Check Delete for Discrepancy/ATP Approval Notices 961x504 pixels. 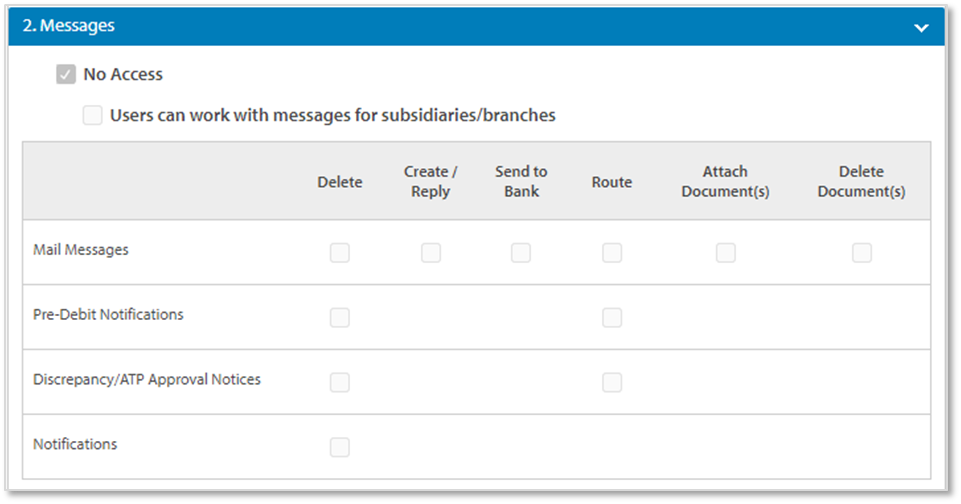pyautogui.click(x=340, y=382)
